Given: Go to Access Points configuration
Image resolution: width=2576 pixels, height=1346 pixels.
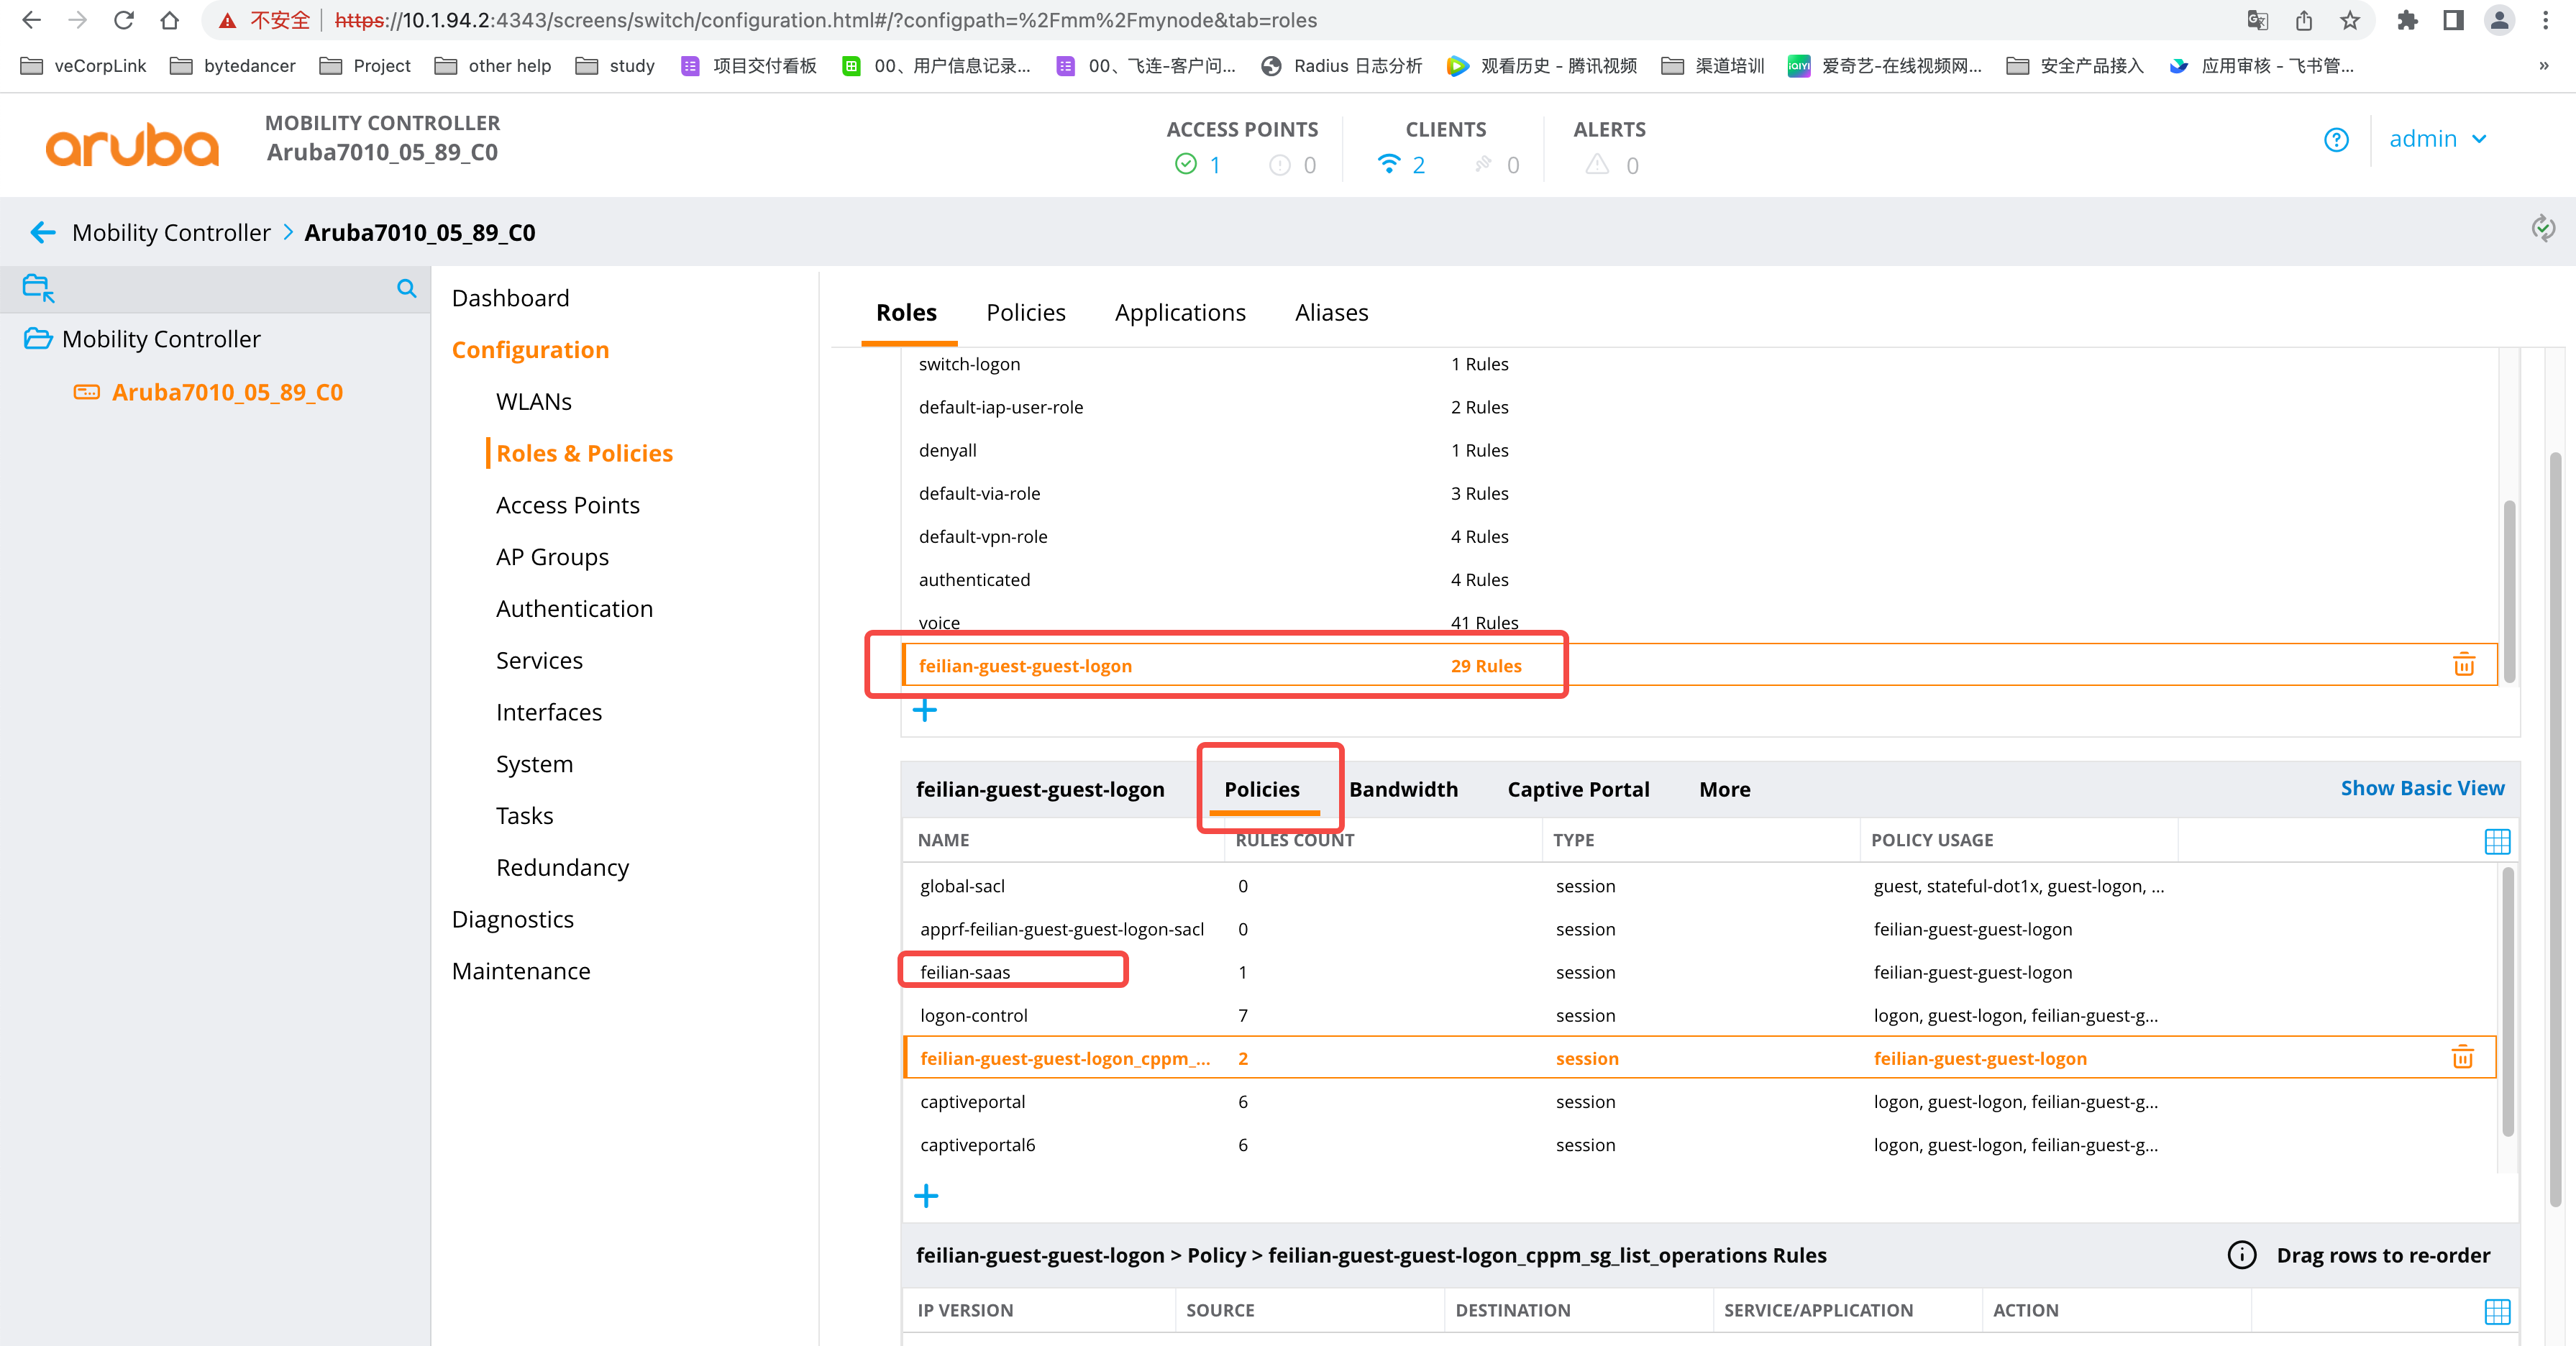Looking at the screenshot, I should [x=567, y=505].
